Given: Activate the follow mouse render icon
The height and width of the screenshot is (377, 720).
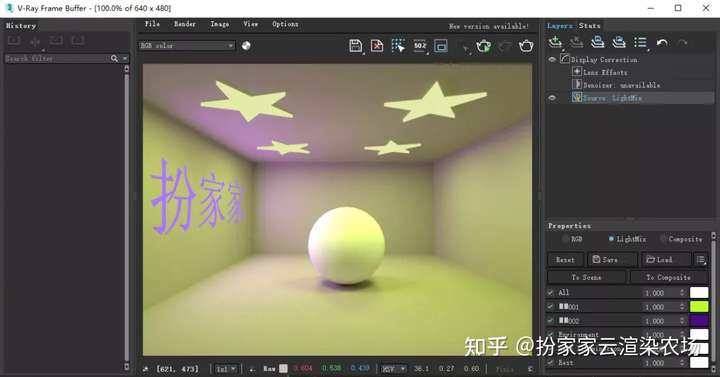Looking at the screenshot, I should coord(398,46).
